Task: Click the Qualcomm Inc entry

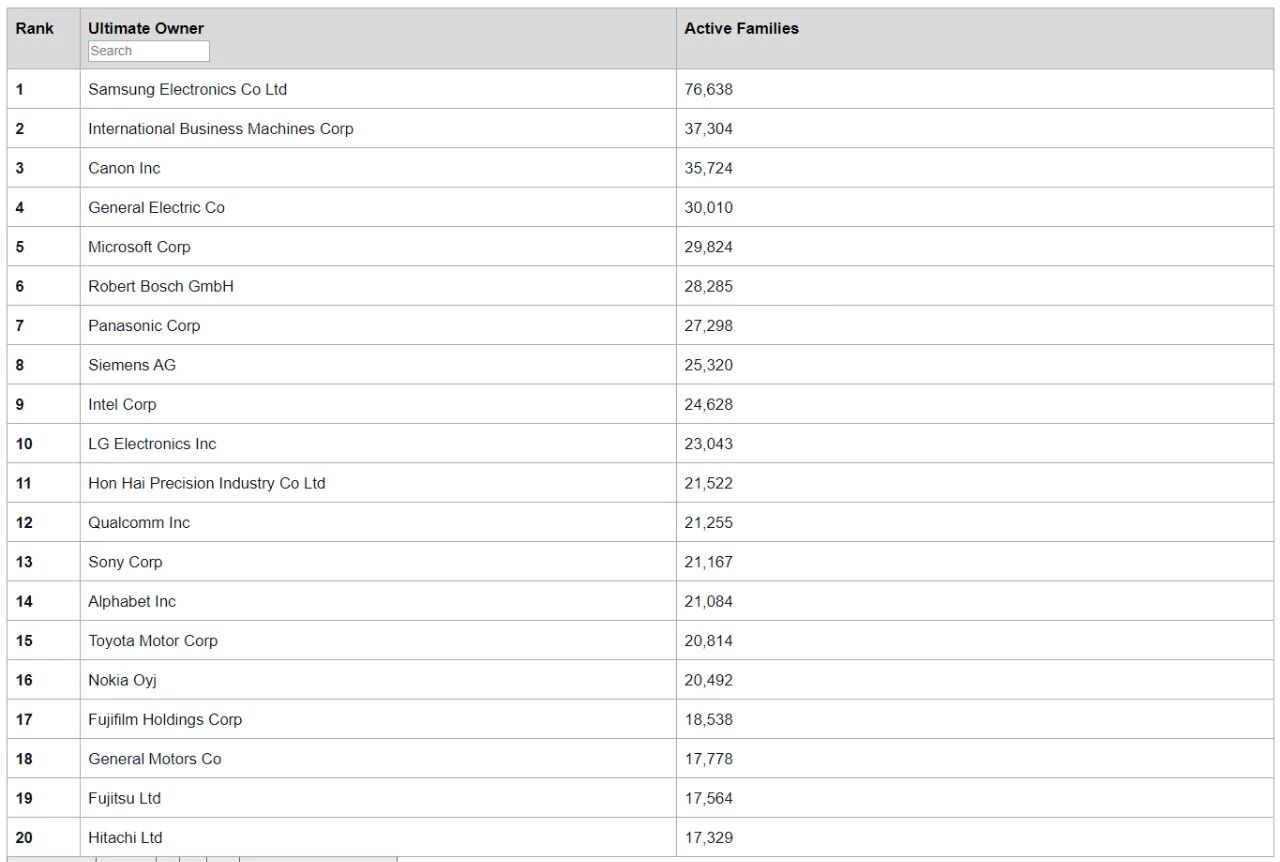Action: [x=139, y=523]
